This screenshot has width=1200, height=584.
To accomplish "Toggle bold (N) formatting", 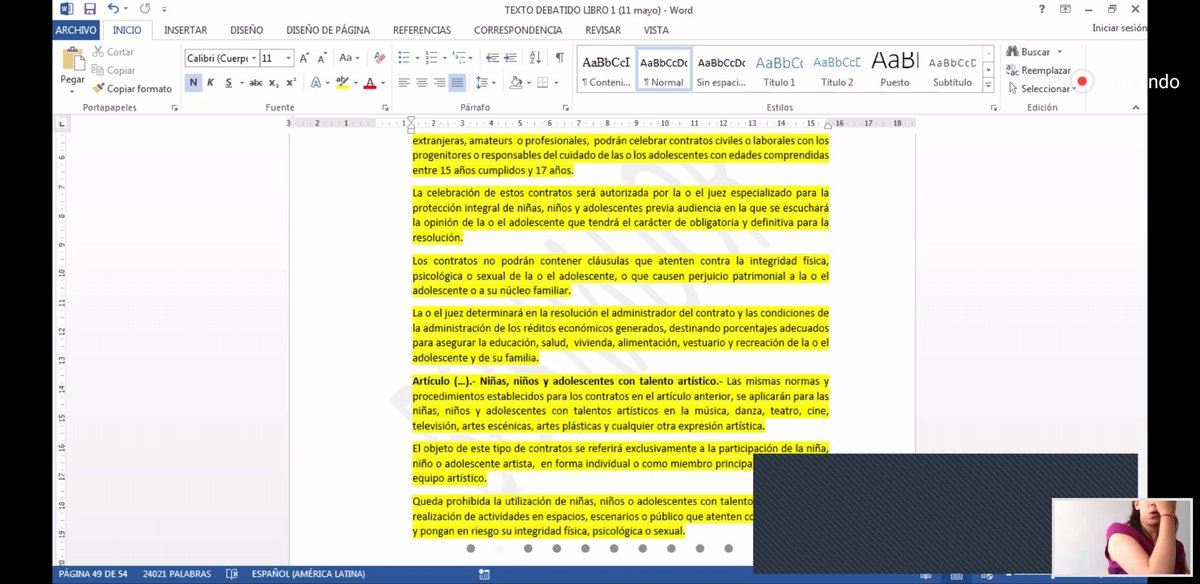I will pyautogui.click(x=192, y=82).
